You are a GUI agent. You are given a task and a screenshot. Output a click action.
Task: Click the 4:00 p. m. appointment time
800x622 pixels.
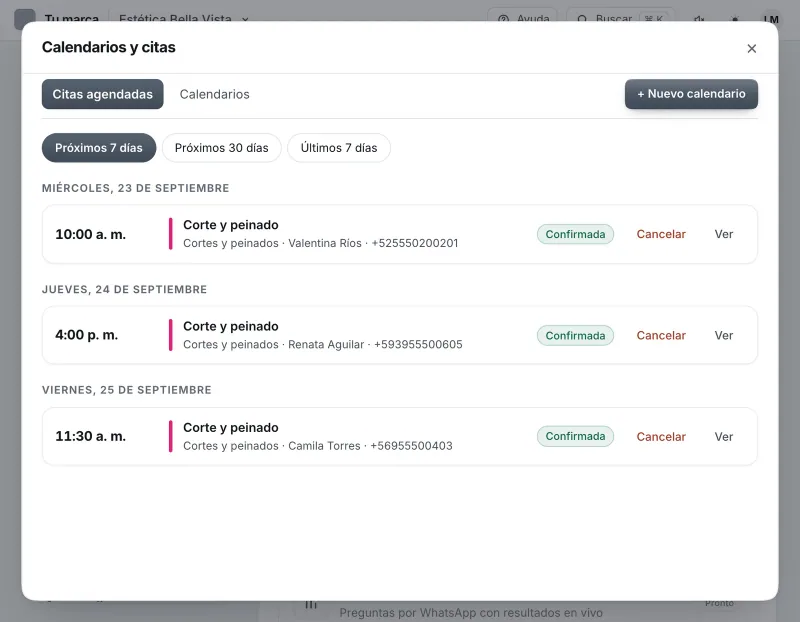click(x=87, y=335)
